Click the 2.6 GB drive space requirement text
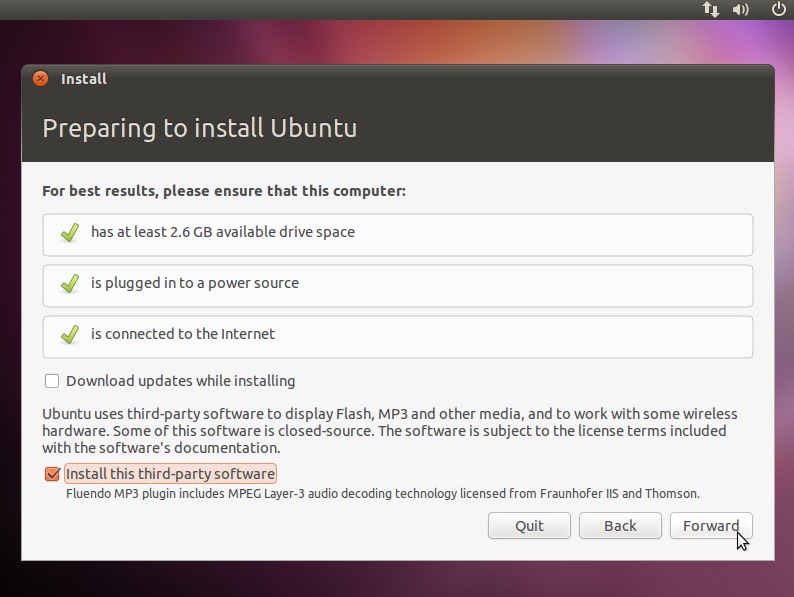The width and height of the screenshot is (794, 597). pos(222,232)
